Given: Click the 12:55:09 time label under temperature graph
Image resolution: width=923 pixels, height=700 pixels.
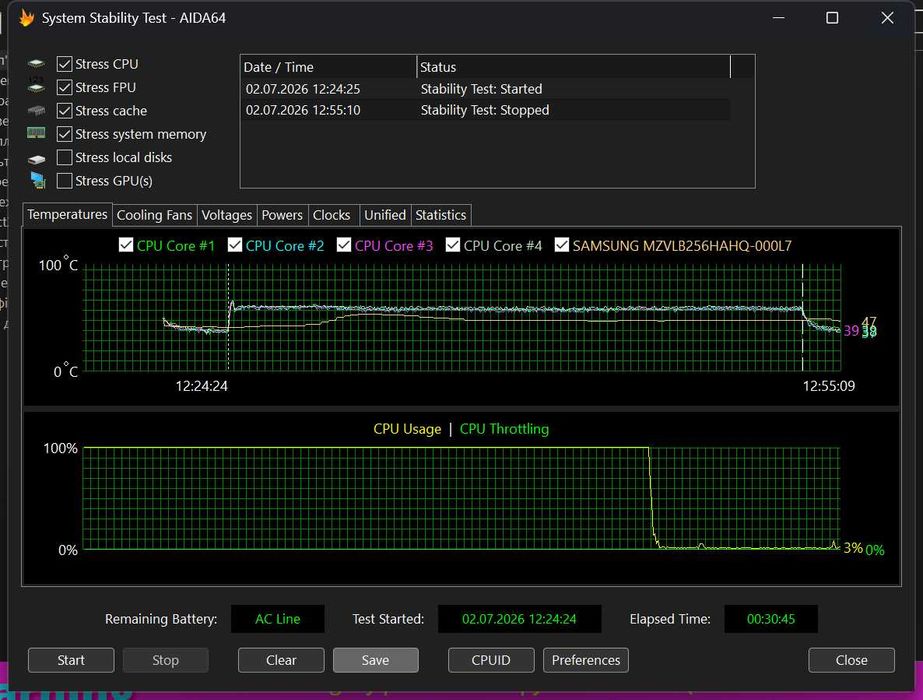Looking at the screenshot, I should point(829,386).
